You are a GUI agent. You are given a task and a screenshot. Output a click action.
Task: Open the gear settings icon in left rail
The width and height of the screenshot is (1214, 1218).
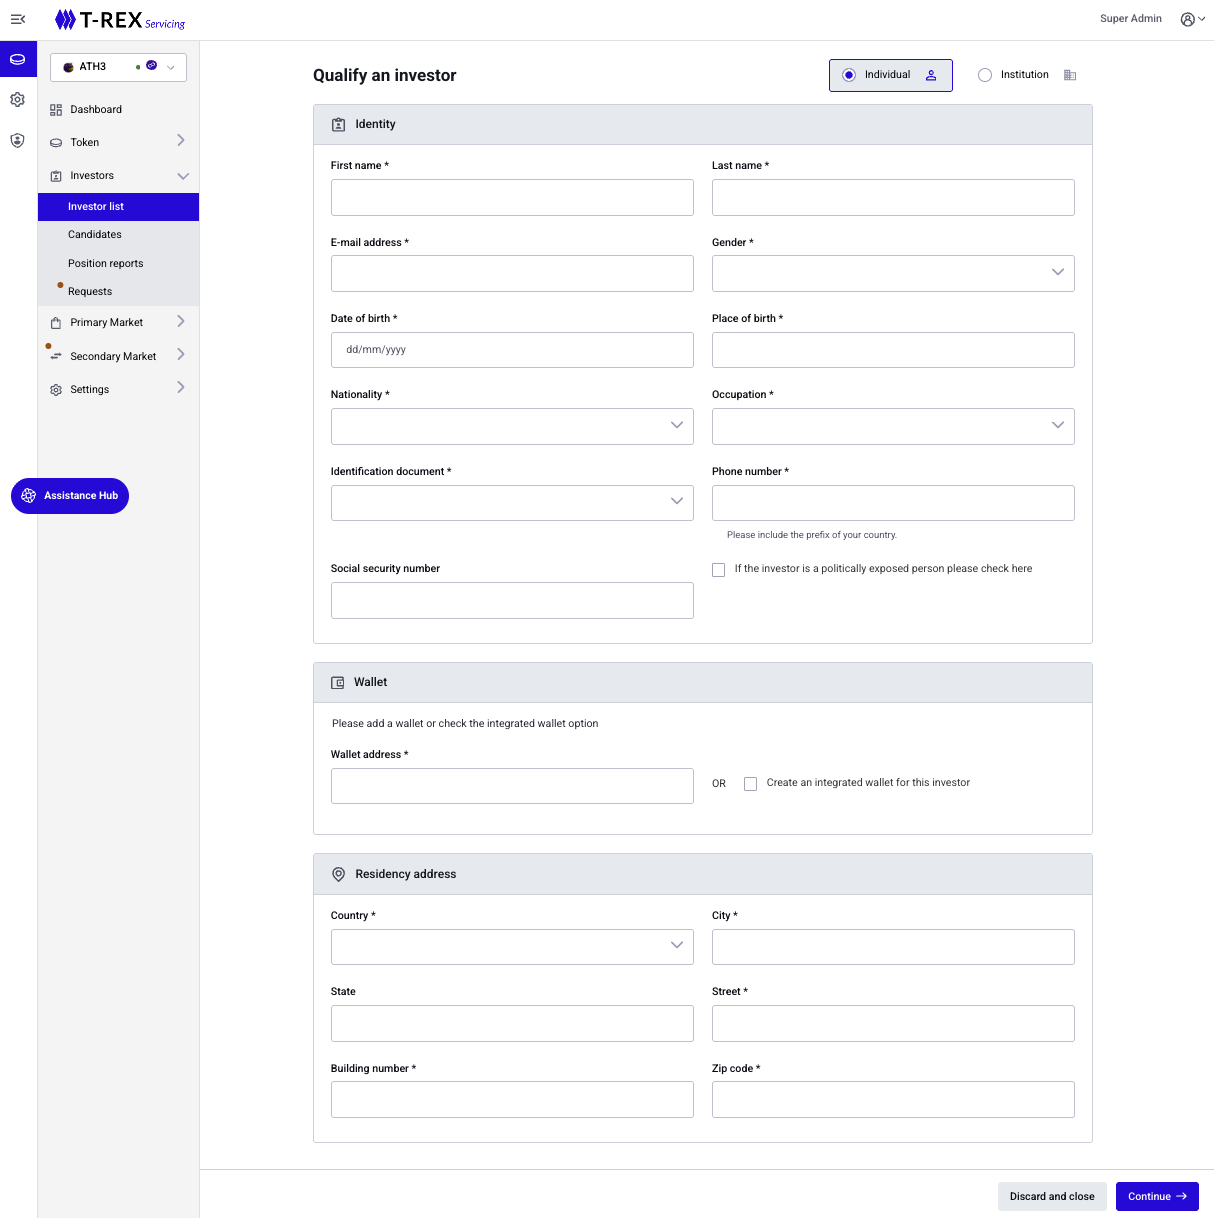(17, 100)
